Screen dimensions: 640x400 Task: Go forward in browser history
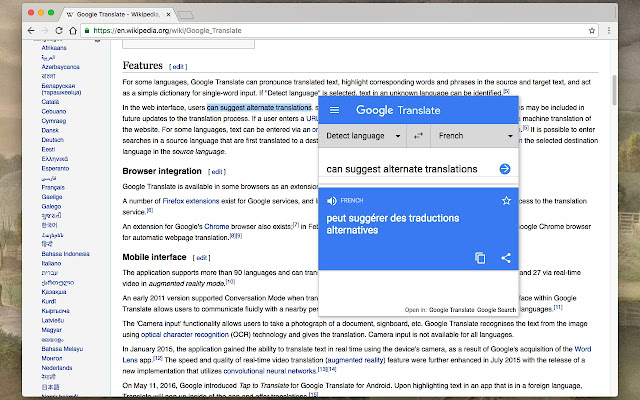click(x=45, y=31)
